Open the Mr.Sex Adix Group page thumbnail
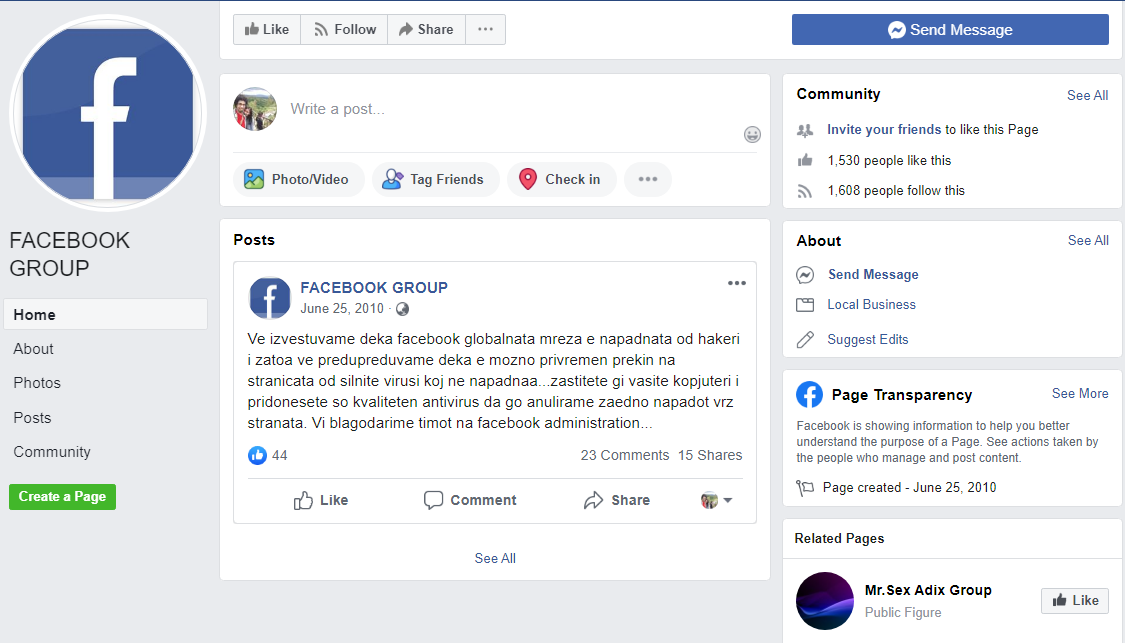 (825, 601)
